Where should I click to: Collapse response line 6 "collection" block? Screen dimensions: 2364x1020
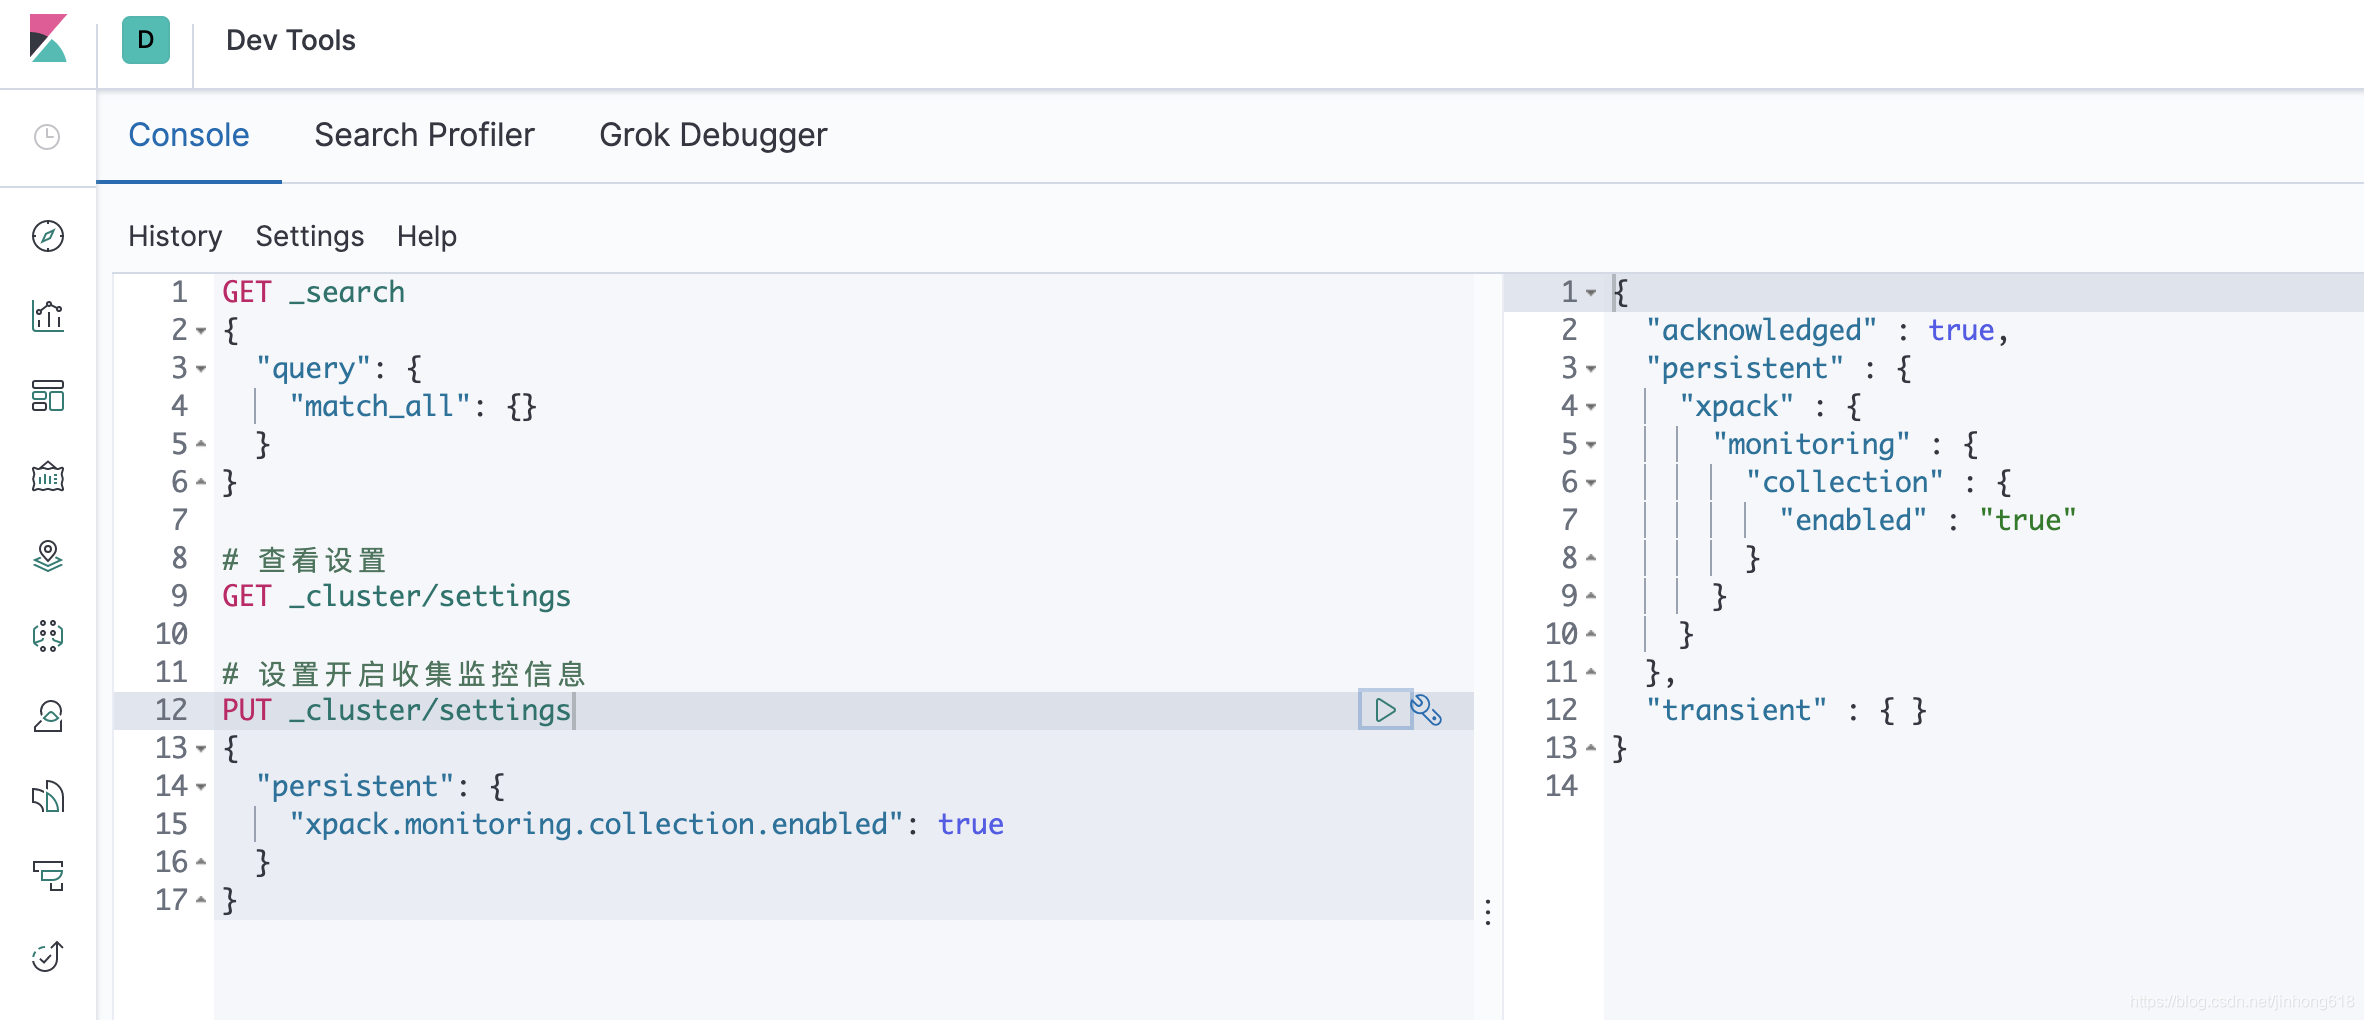(x=1591, y=482)
